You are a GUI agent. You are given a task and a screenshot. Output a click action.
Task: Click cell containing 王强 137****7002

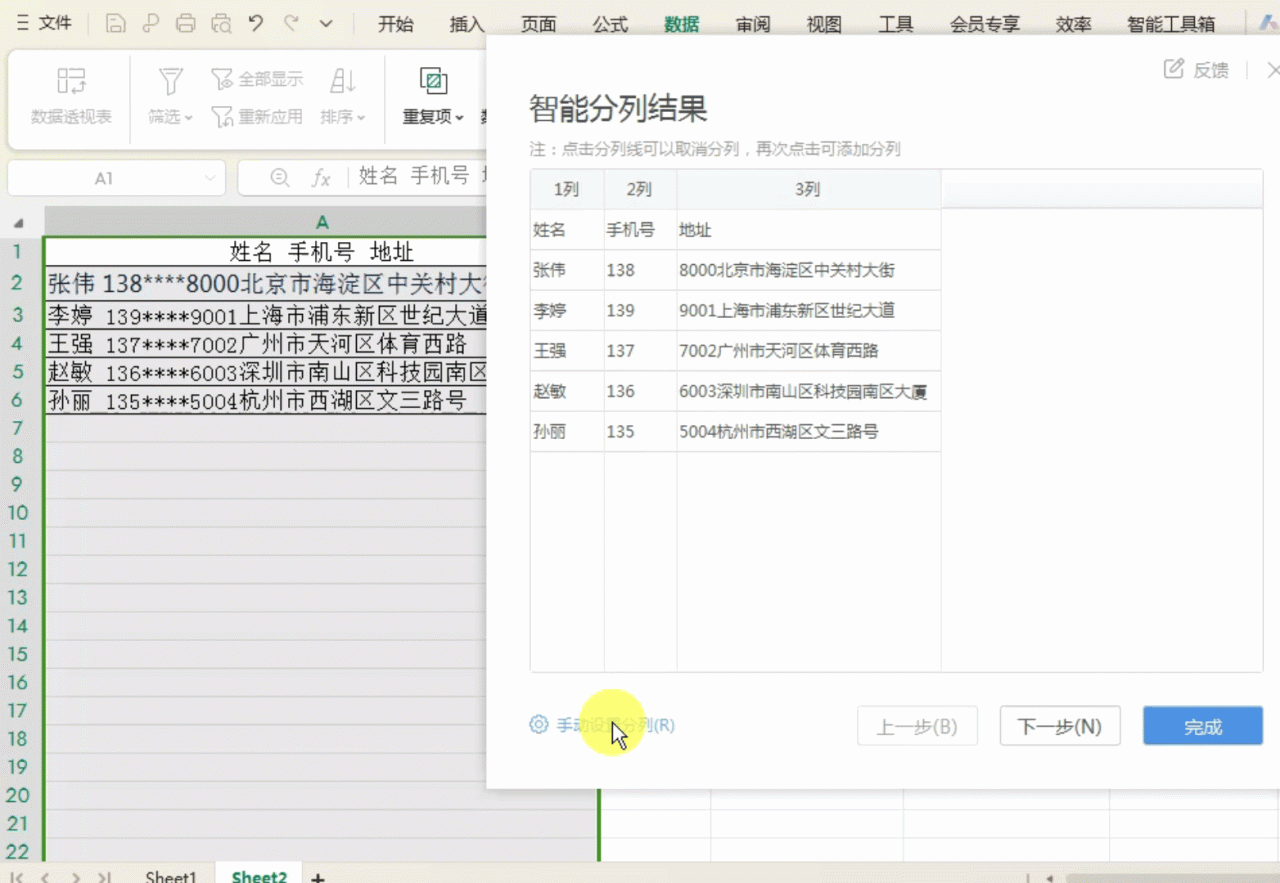tap(266, 344)
